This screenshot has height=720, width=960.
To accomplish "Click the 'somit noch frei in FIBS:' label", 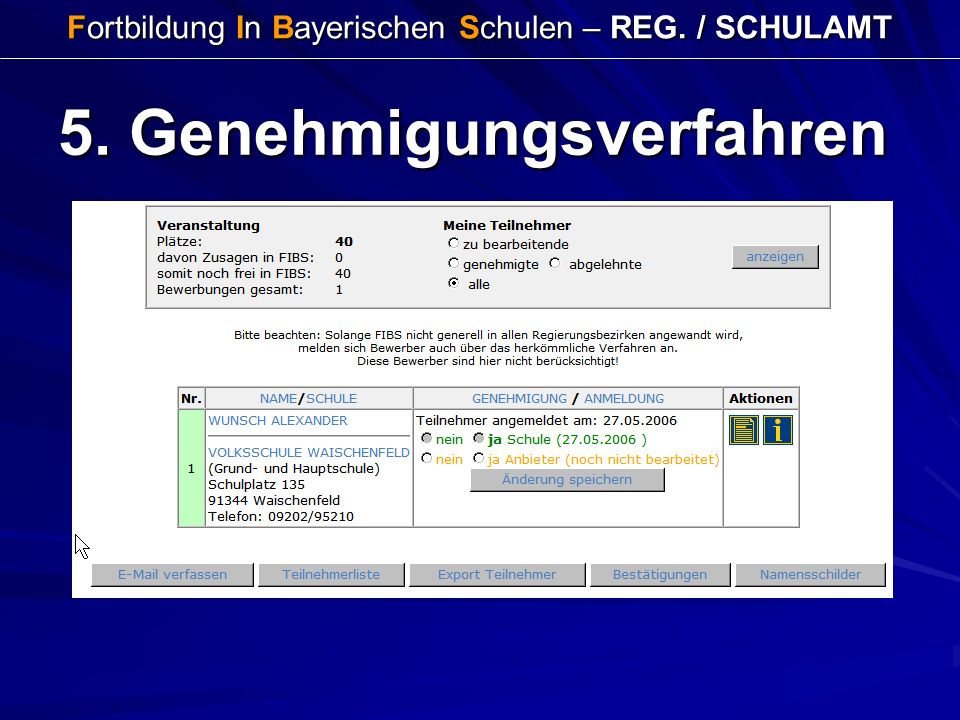I will tap(234, 274).
